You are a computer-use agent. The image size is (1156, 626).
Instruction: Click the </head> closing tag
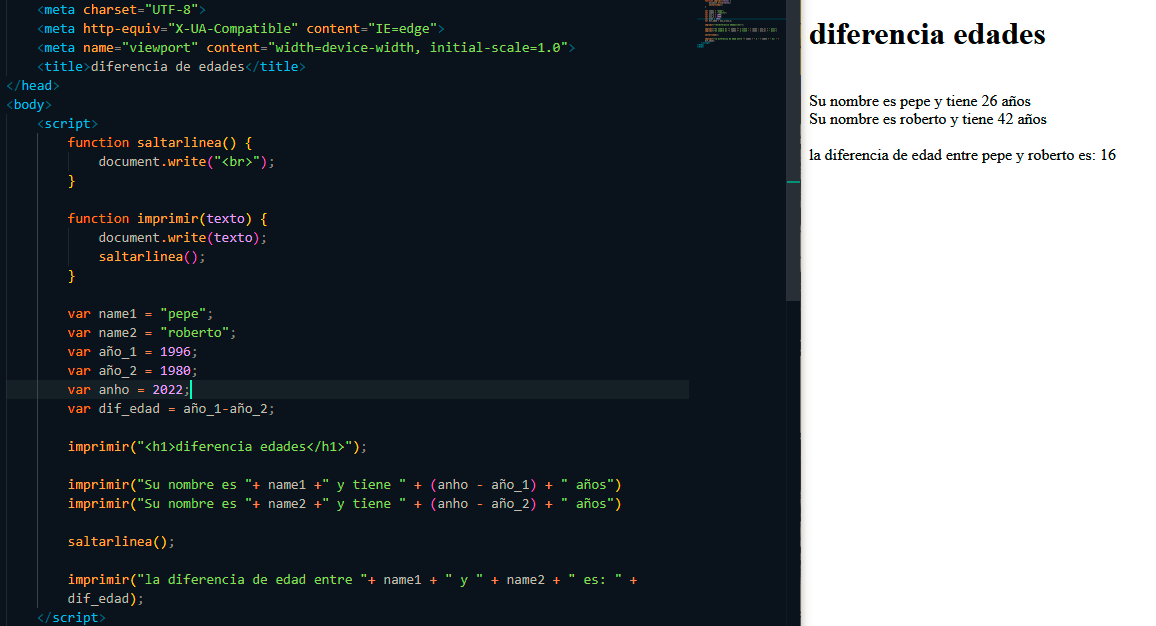(32, 86)
